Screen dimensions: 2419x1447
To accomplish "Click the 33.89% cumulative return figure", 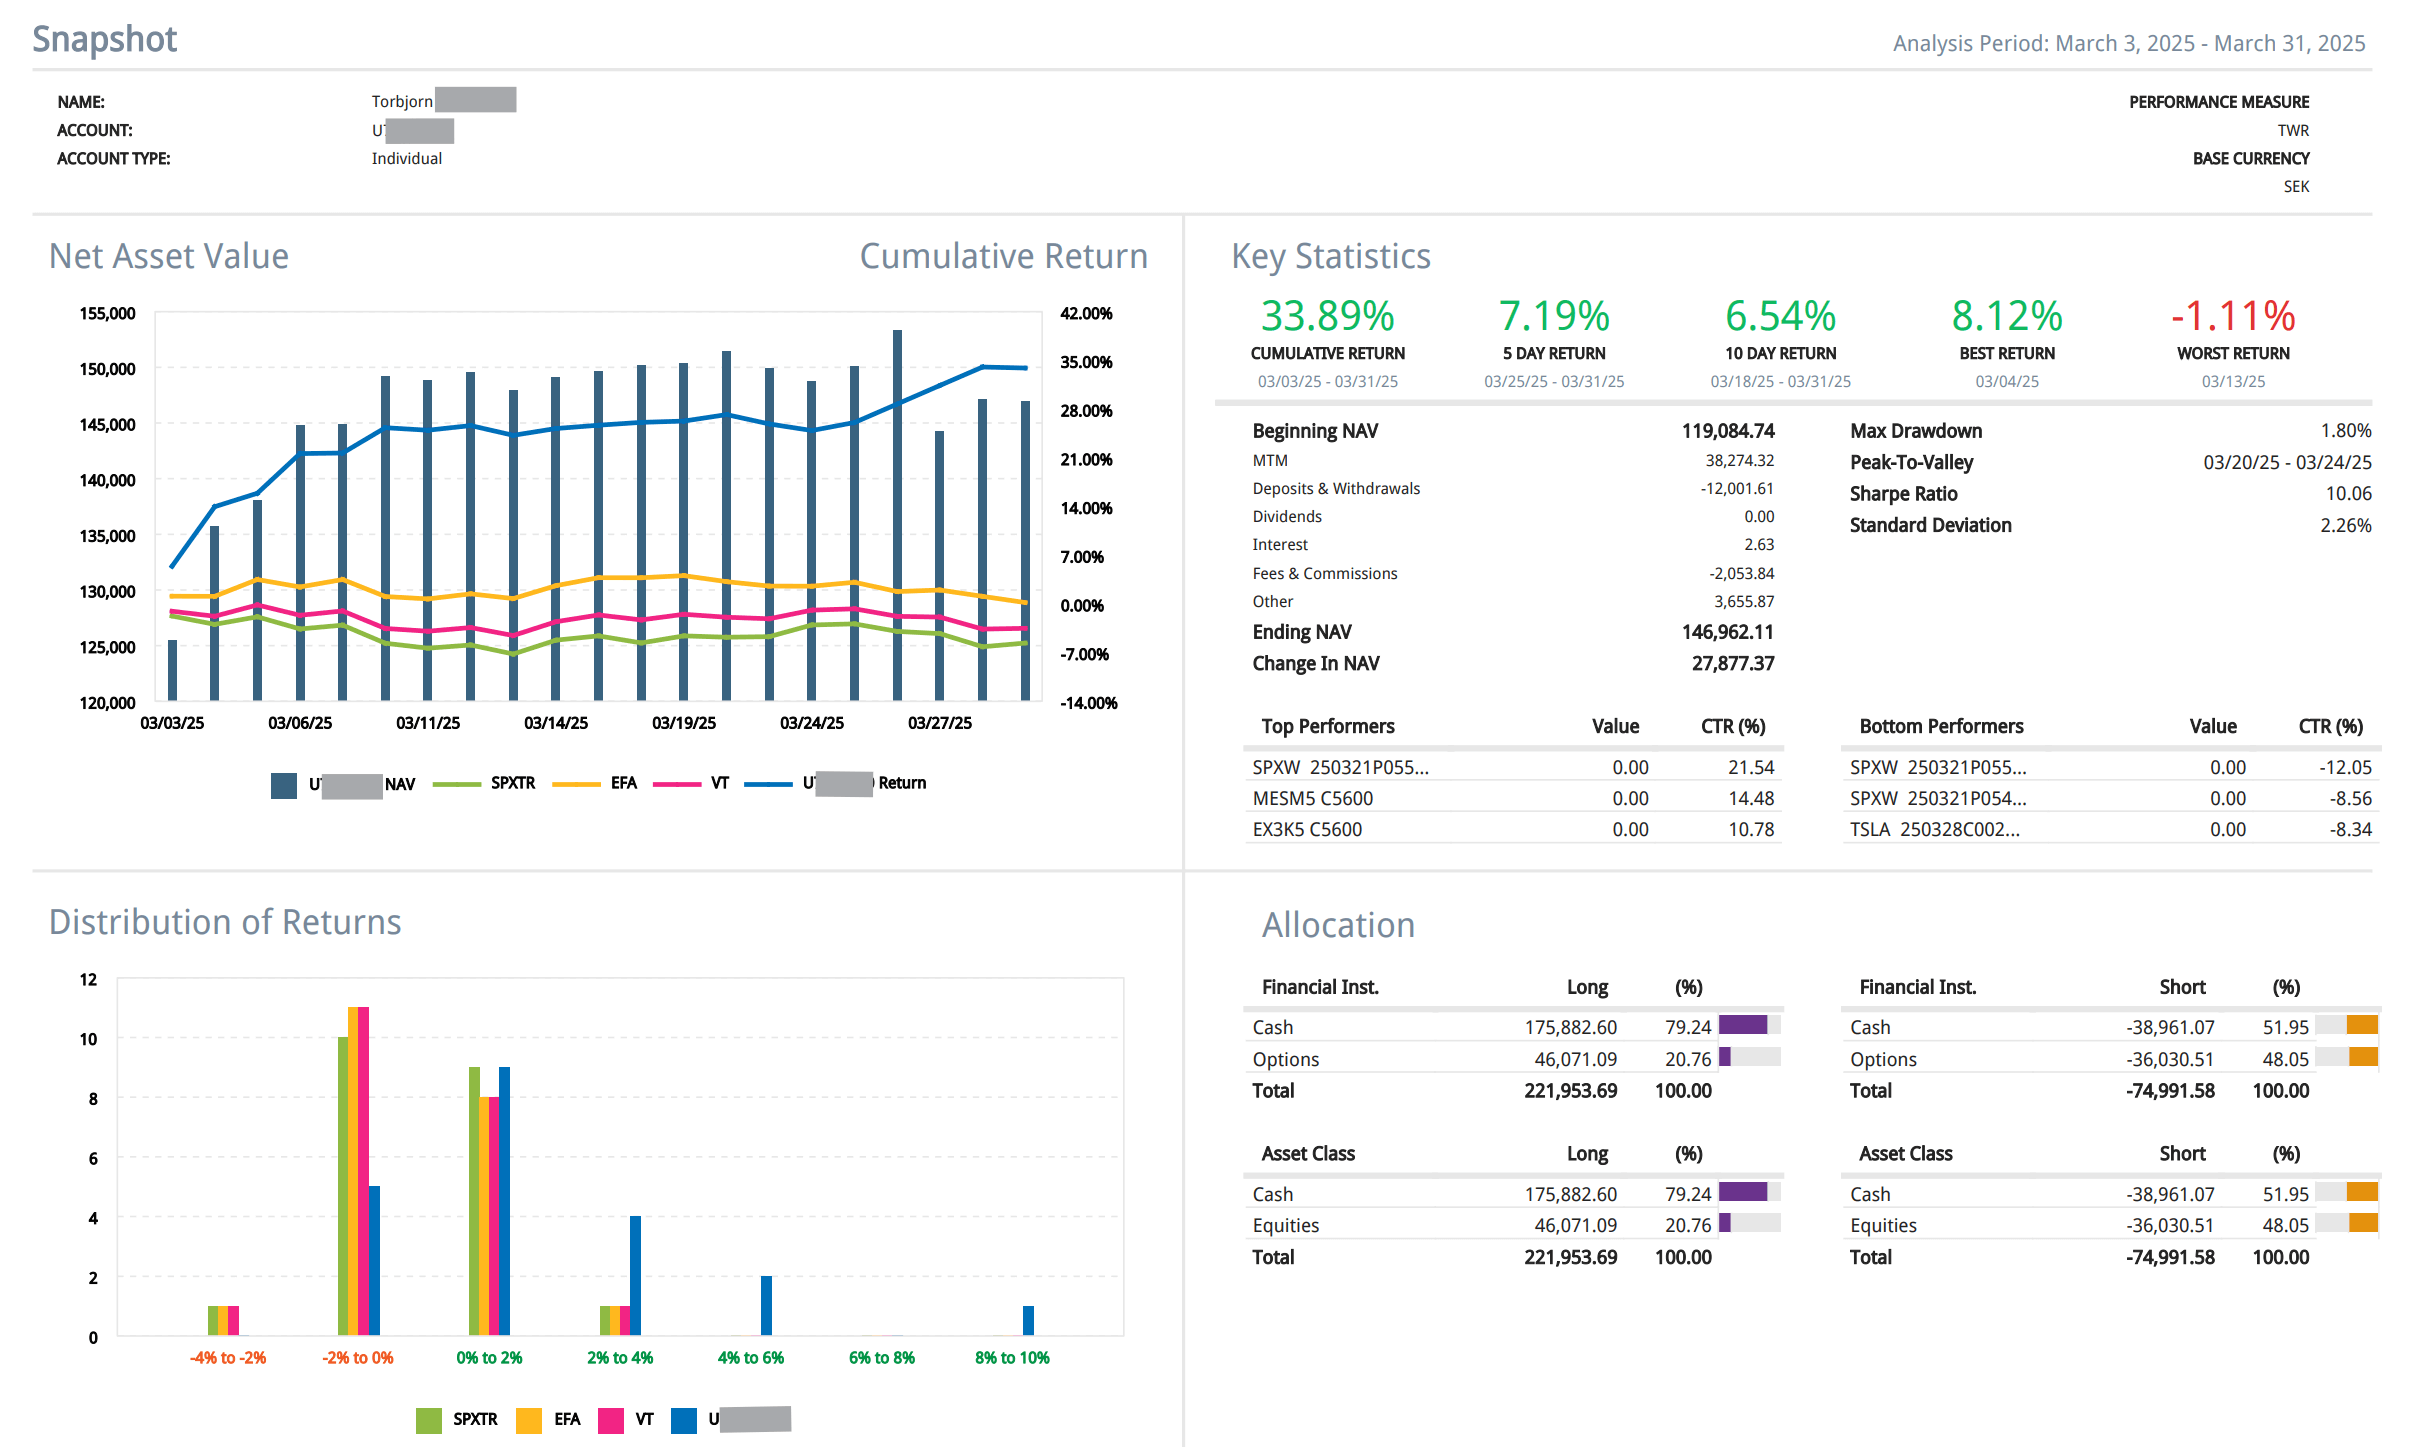I will (1327, 317).
